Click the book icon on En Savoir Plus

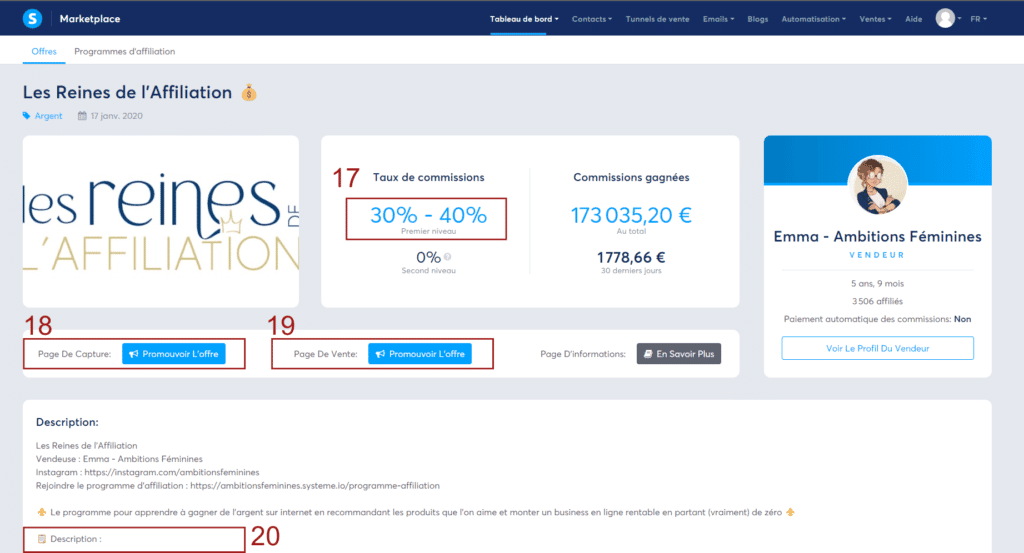pos(648,354)
